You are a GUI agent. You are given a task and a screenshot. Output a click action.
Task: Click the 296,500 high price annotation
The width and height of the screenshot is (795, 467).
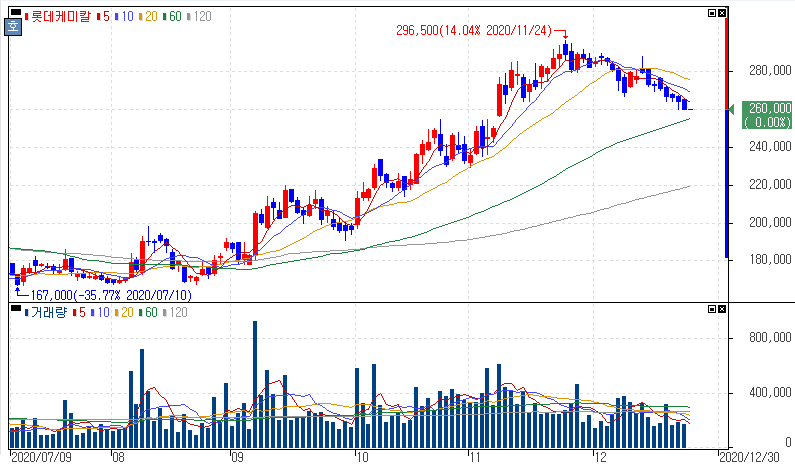point(474,31)
